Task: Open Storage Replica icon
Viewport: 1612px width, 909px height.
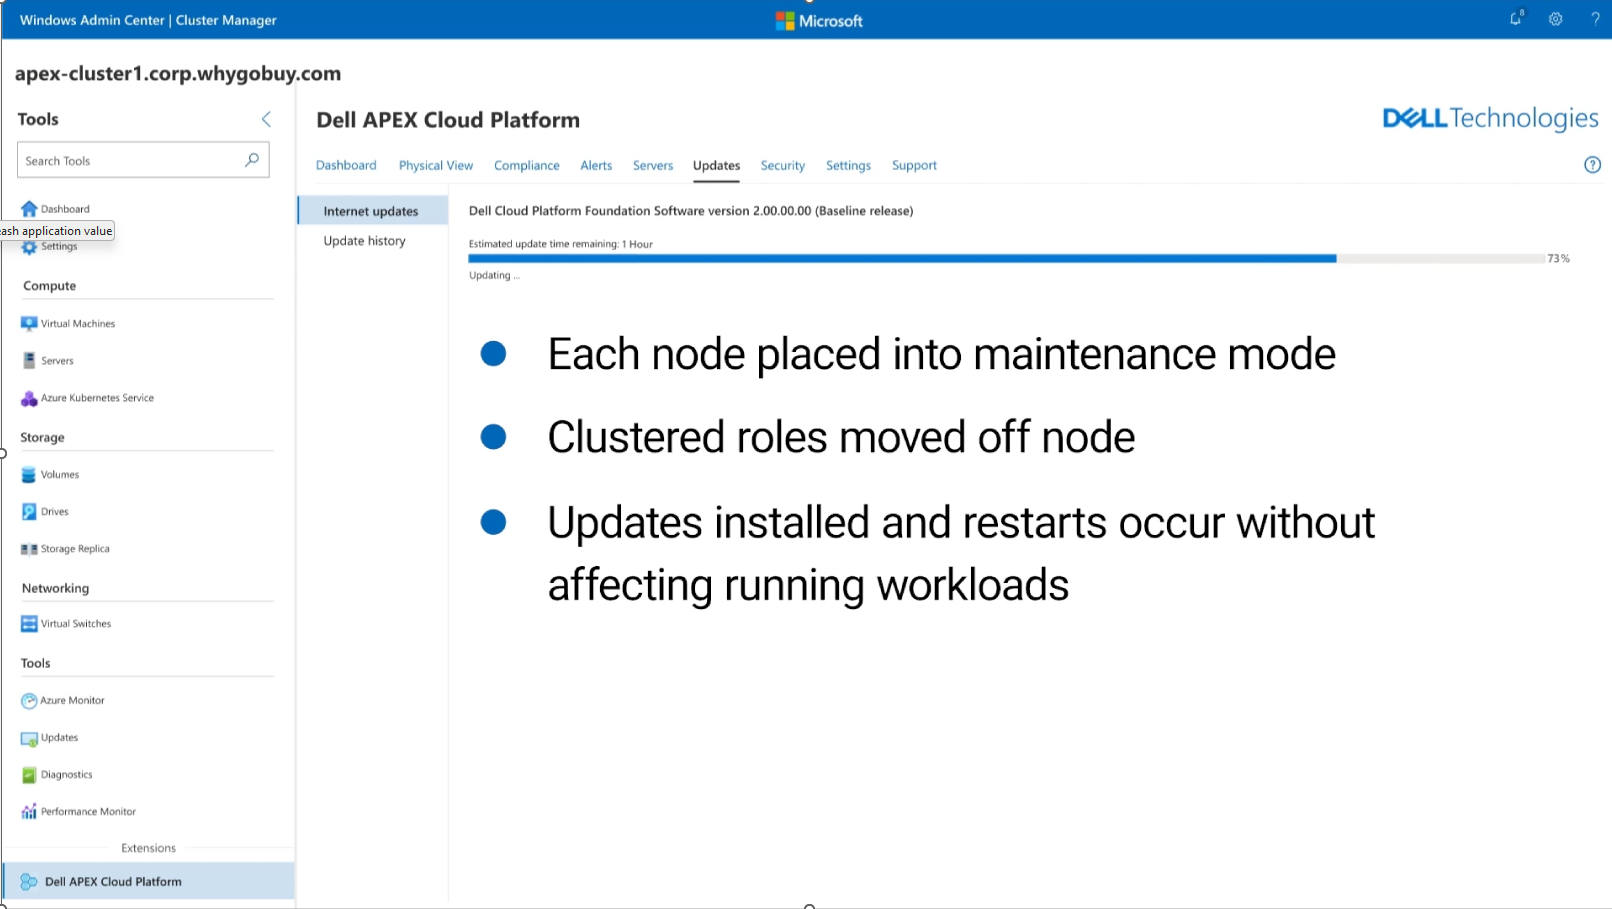Action: click(29, 549)
